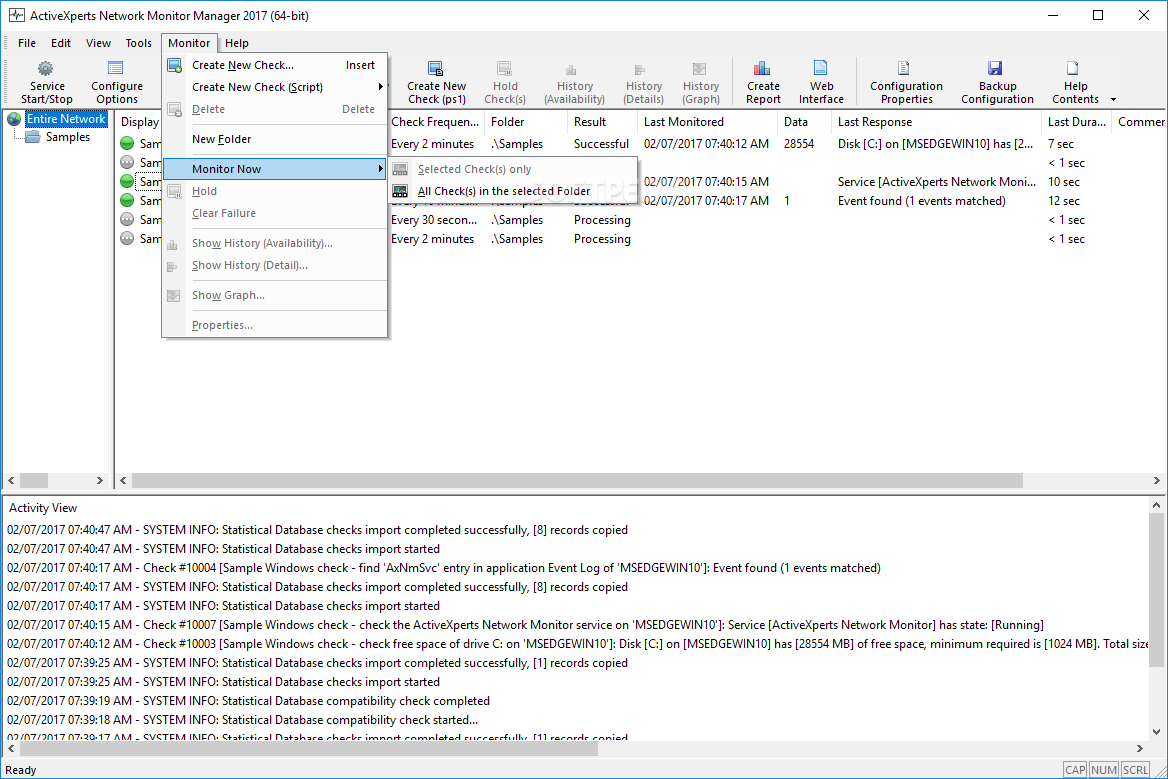The width and height of the screenshot is (1168, 779).
Task: Close the open Monitor menu
Action: pos(189,43)
